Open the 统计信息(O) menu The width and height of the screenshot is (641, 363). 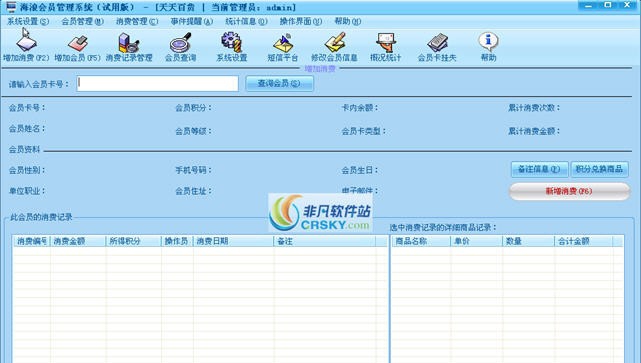(246, 21)
